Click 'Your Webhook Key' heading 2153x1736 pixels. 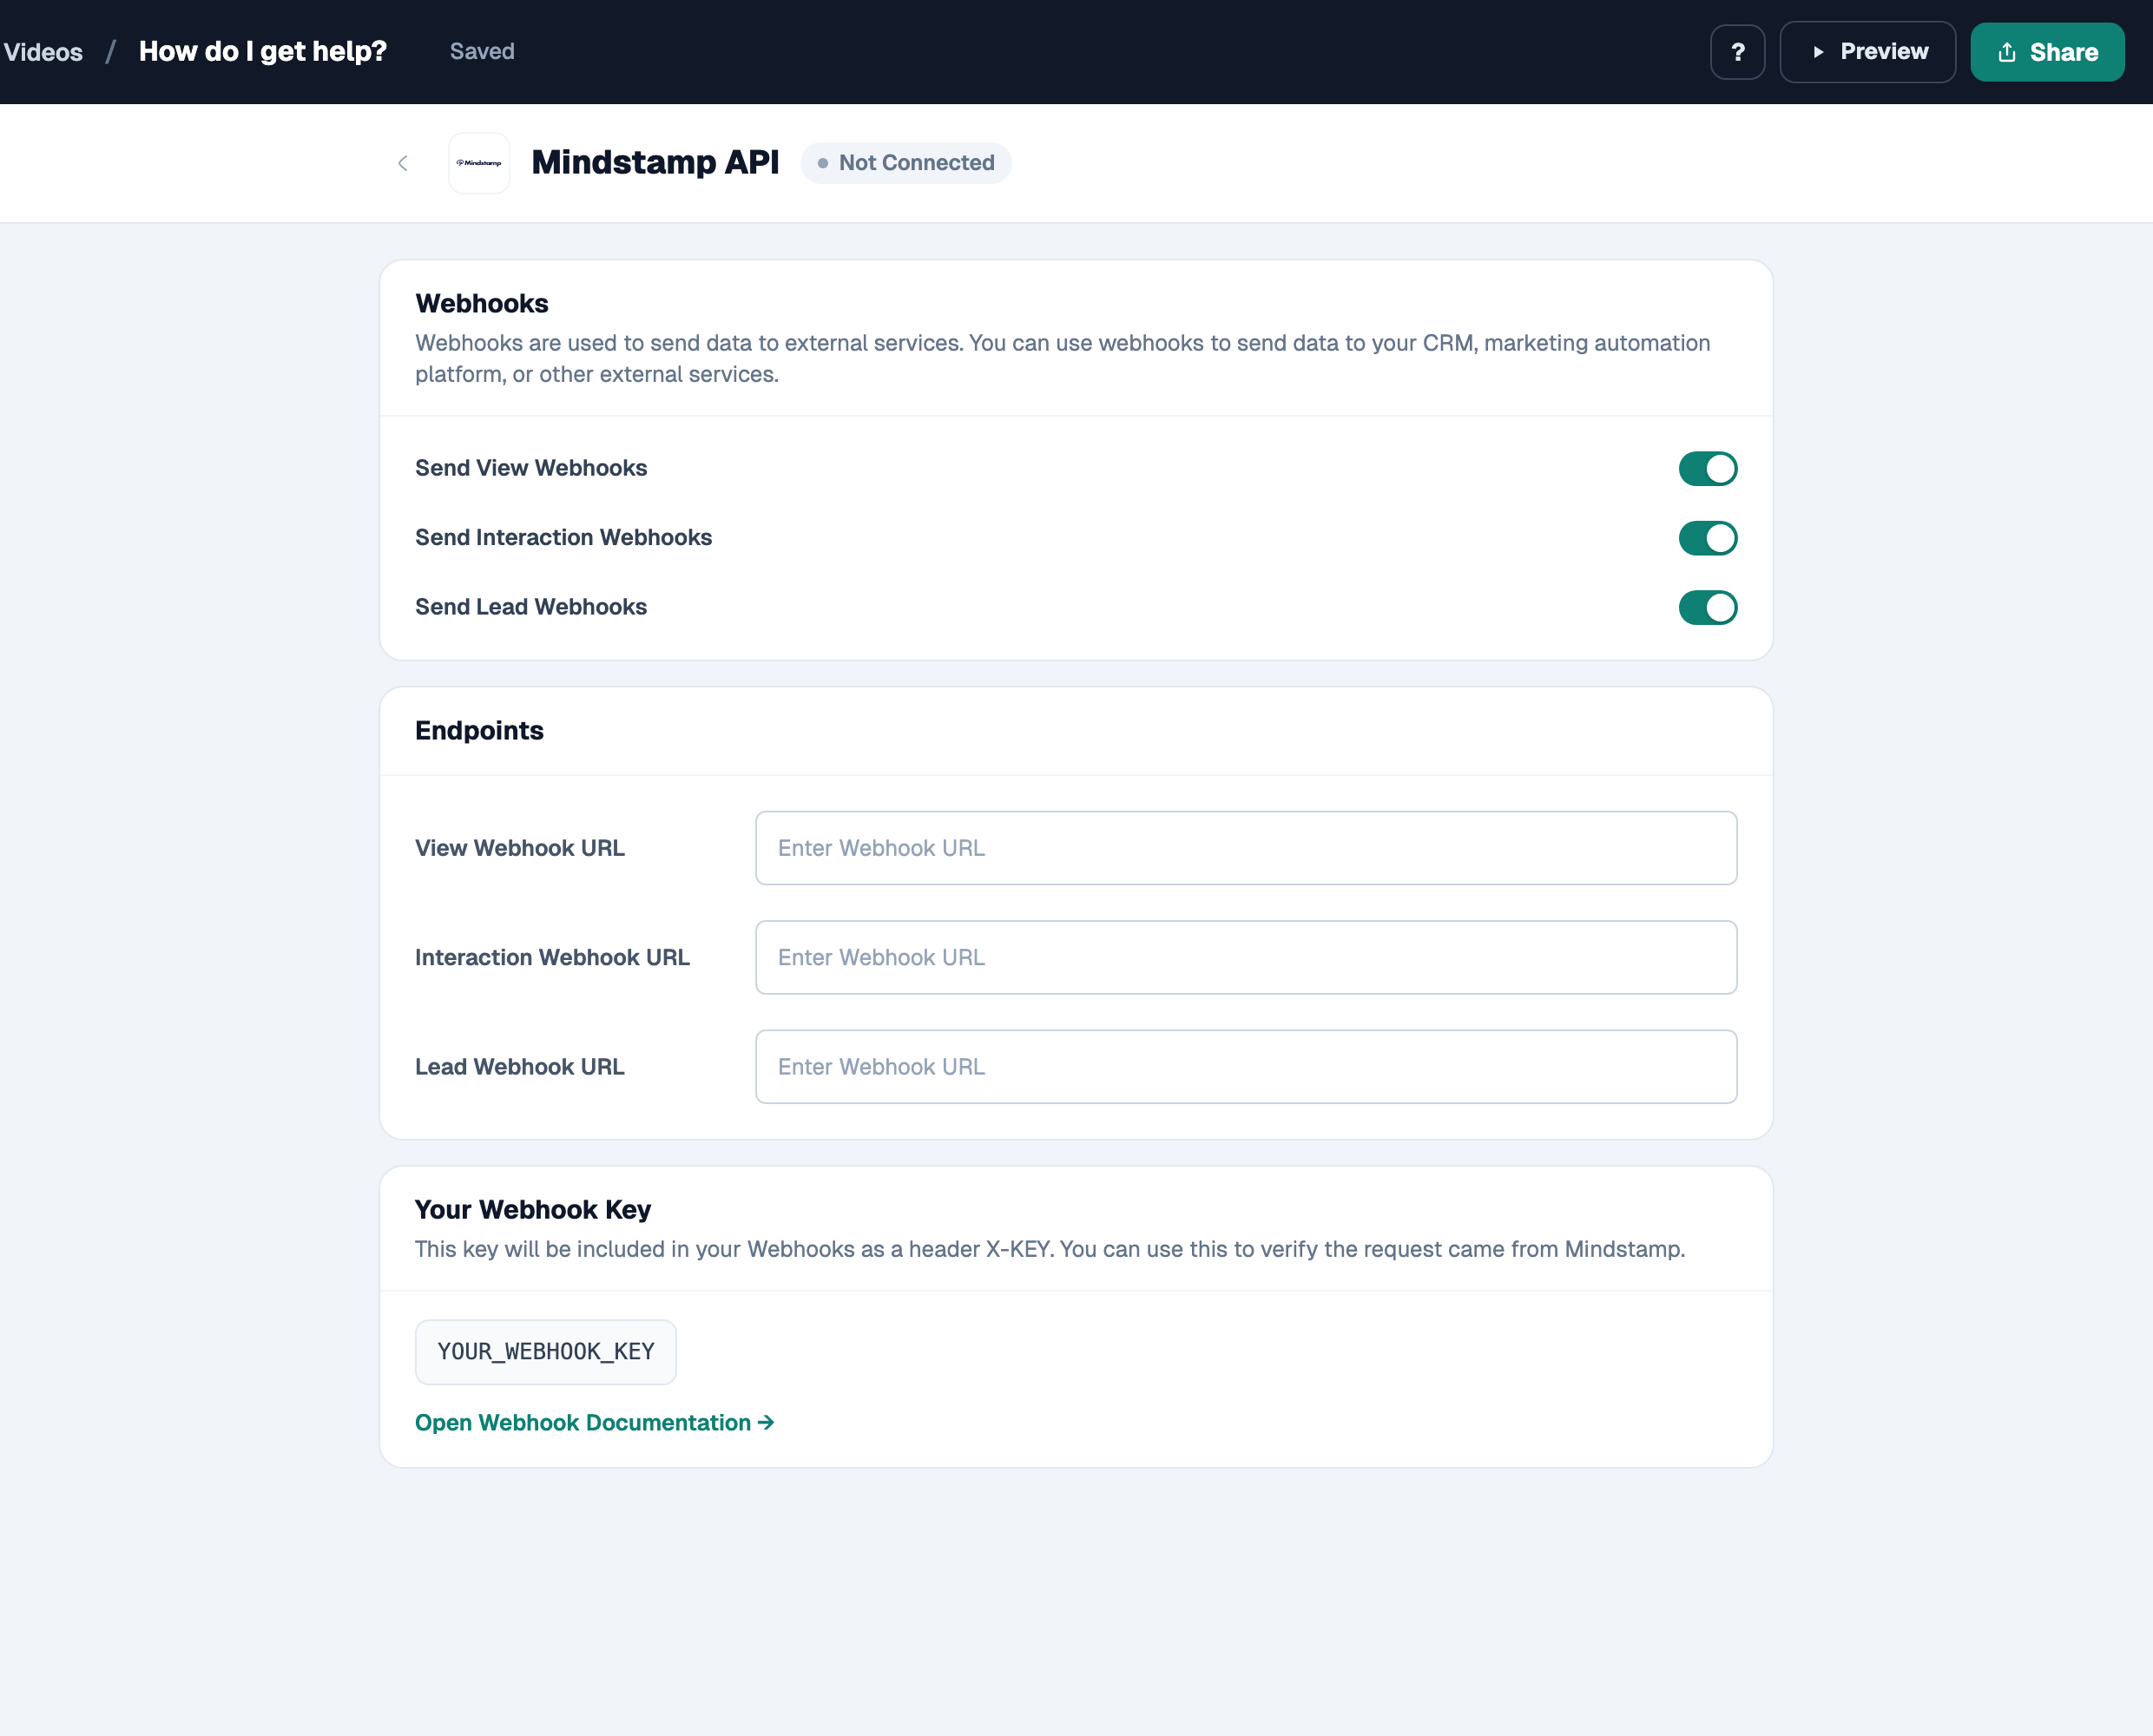pyautogui.click(x=533, y=1209)
